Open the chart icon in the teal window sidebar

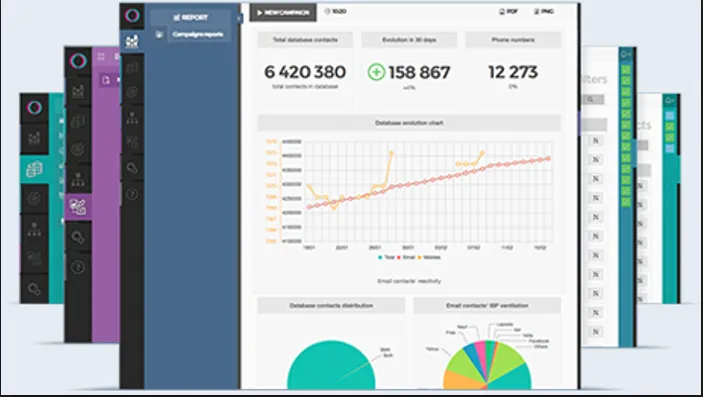(x=34, y=138)
